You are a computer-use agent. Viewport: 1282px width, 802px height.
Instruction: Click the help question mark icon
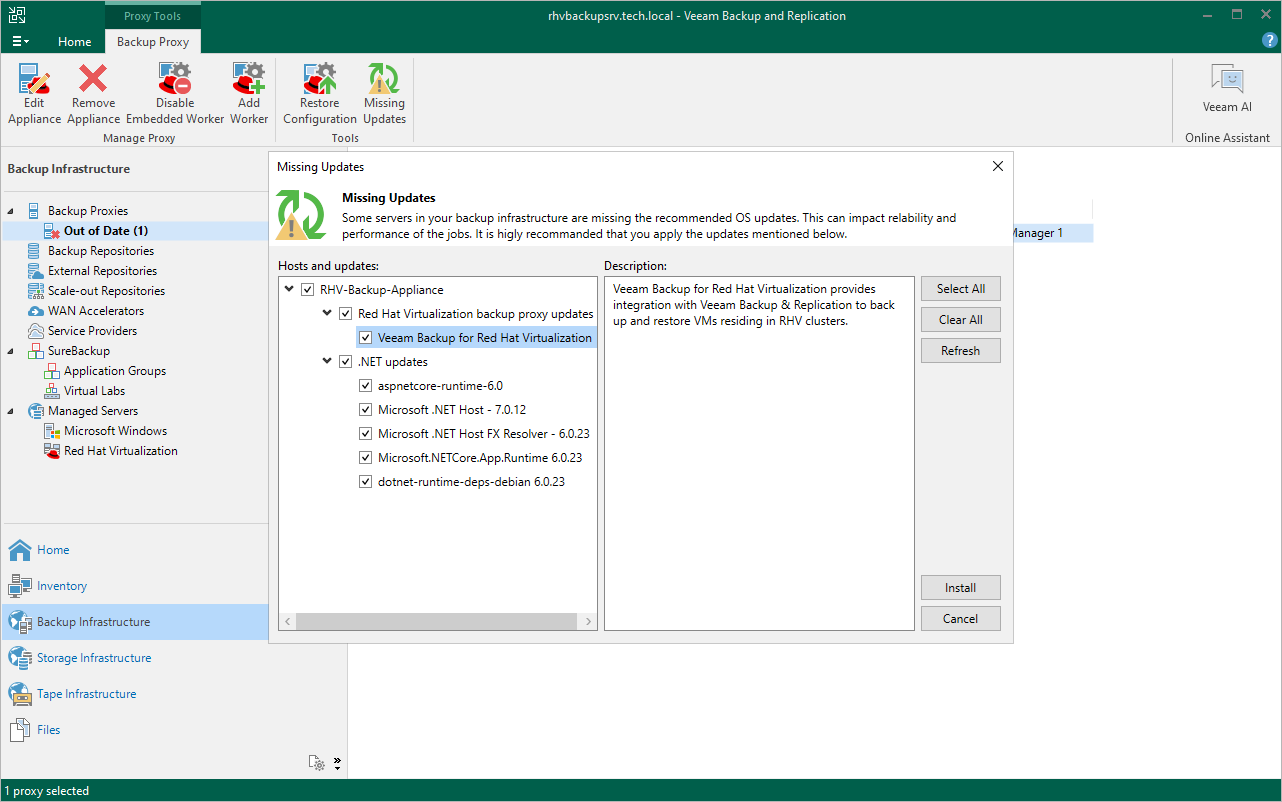[x=1269, y=41]
